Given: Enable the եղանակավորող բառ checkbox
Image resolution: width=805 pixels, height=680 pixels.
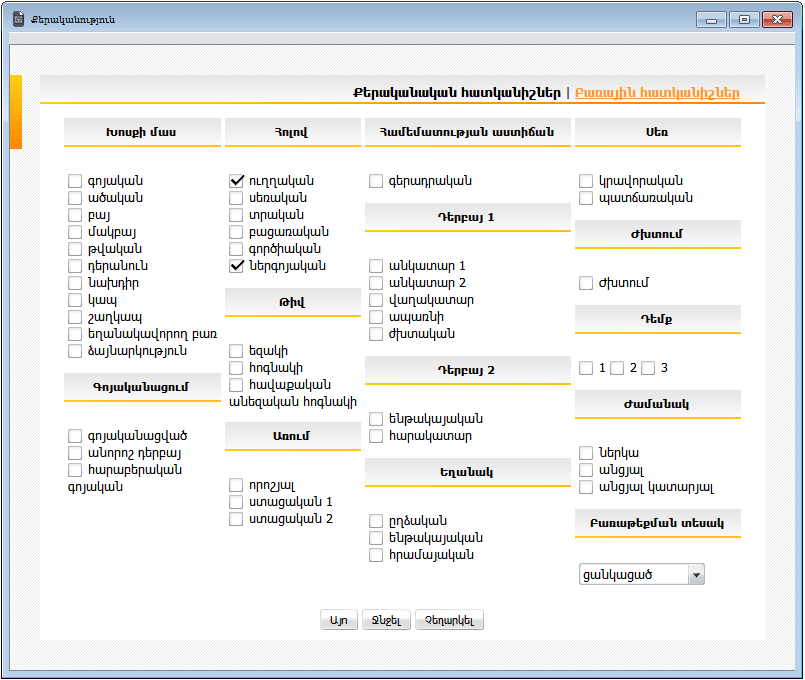Looking at the screenshot, I should (75, 334).
